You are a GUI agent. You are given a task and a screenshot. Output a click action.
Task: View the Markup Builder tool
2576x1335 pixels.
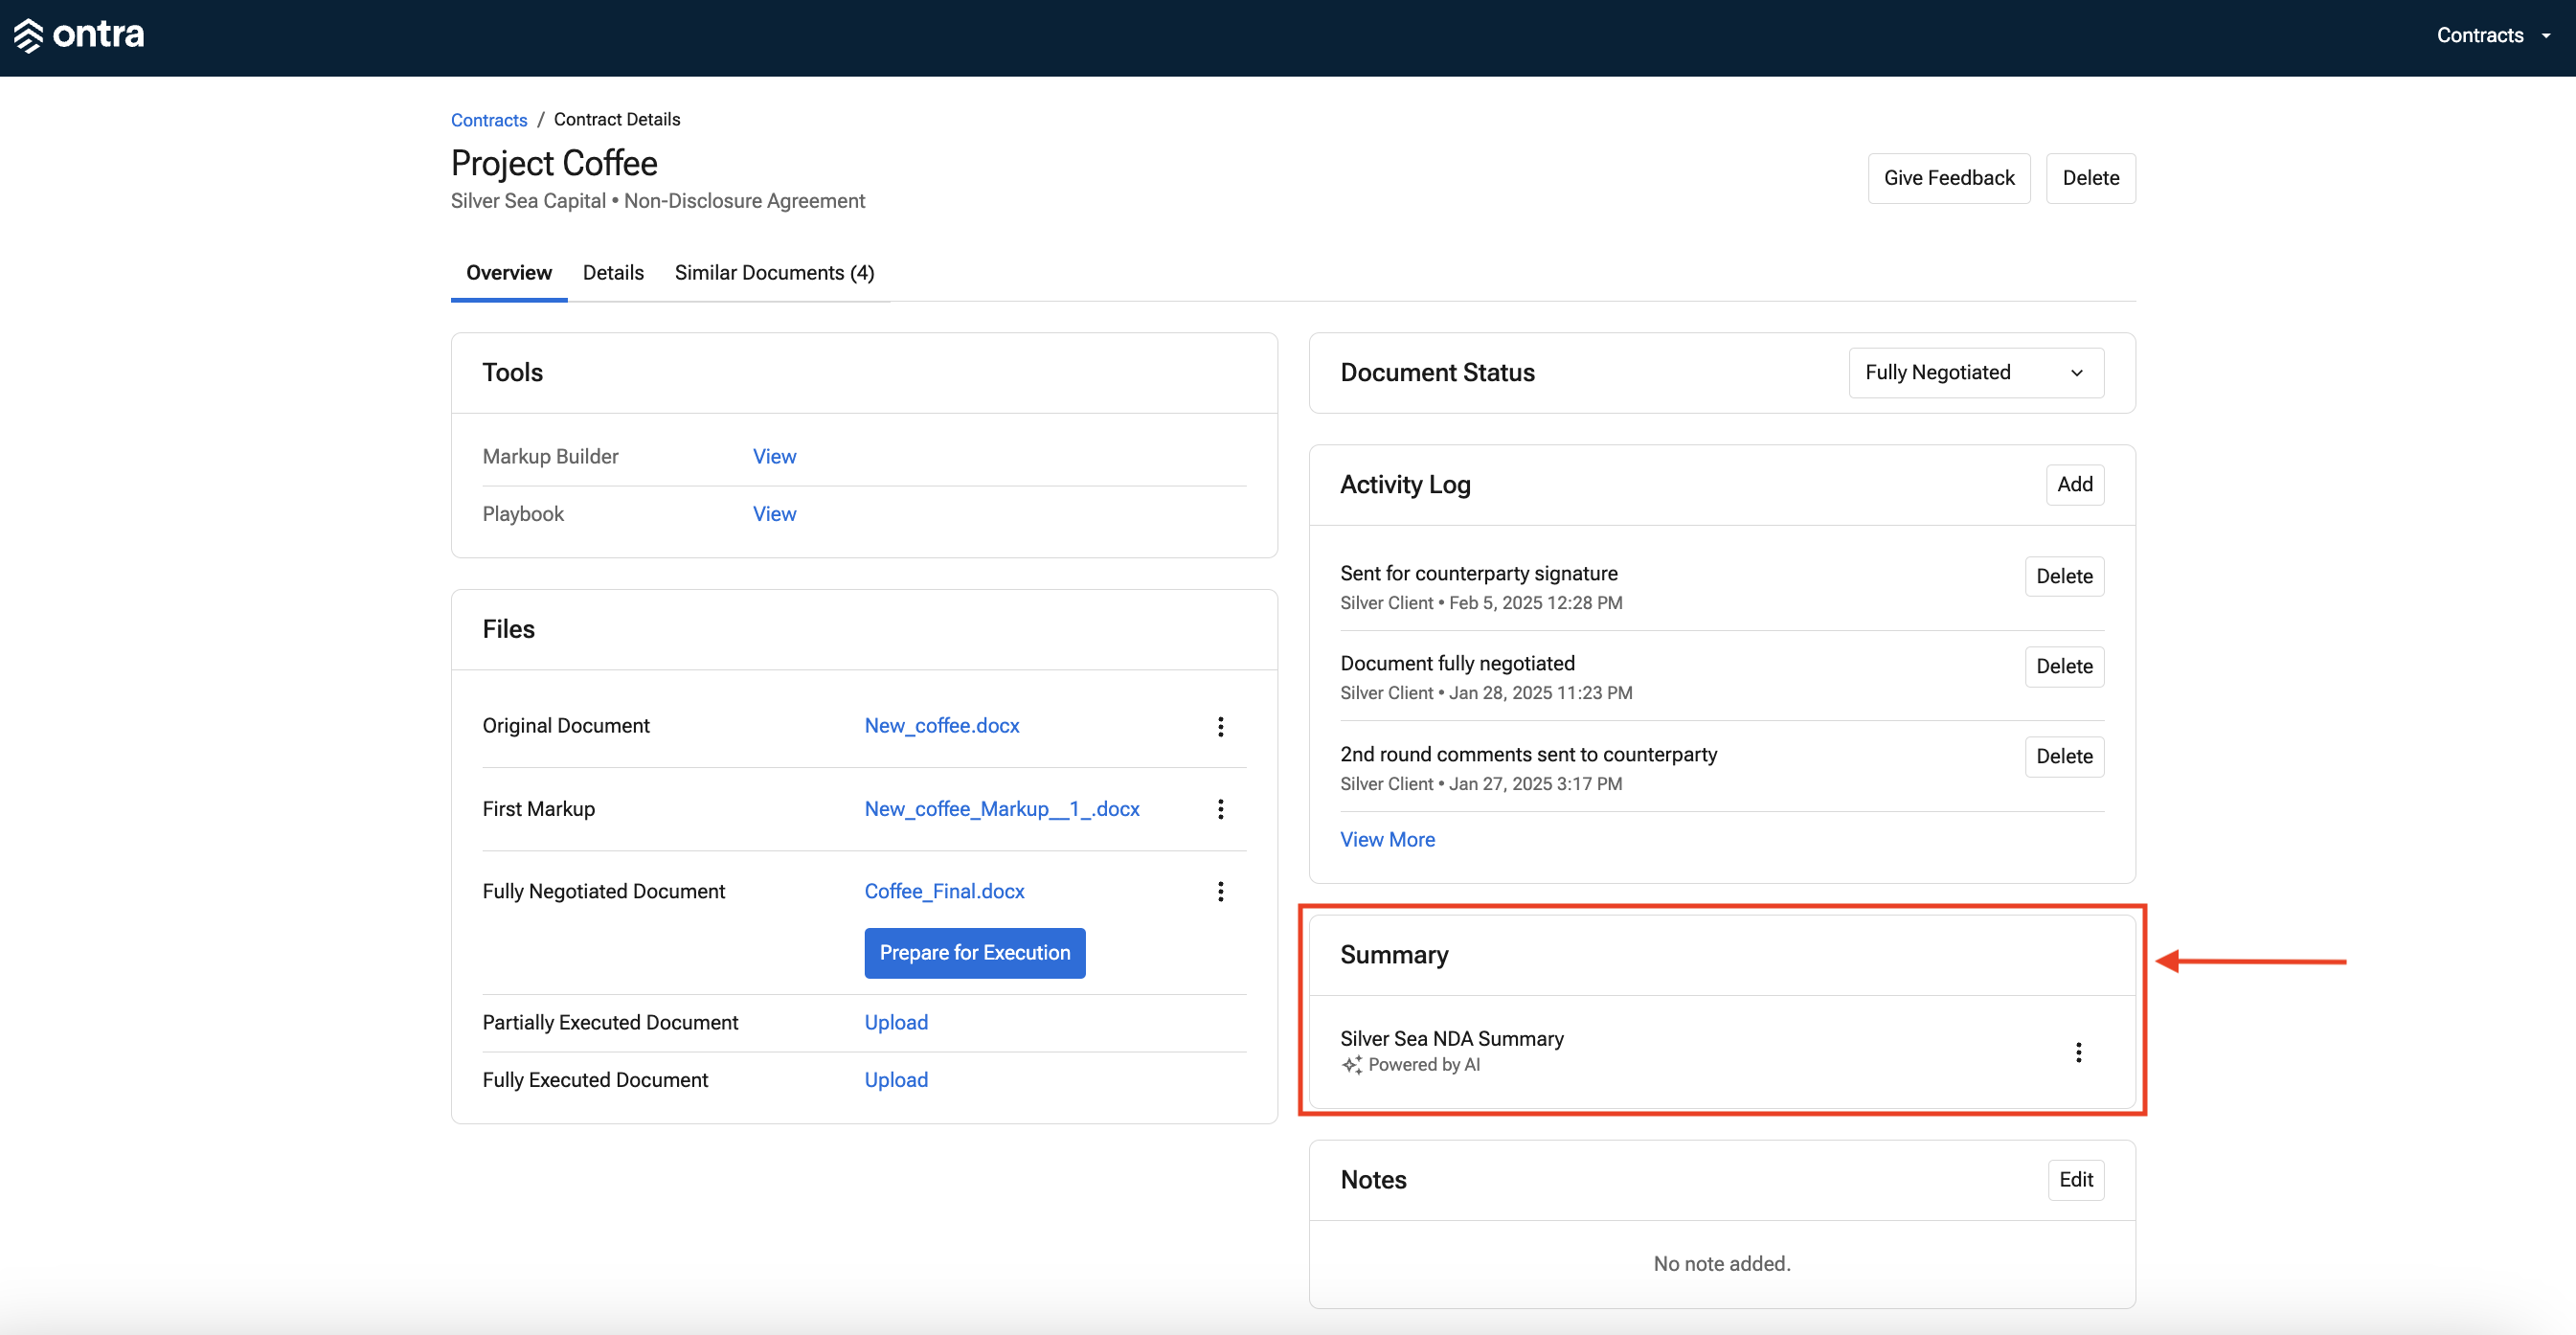click(x=774, y=456)
